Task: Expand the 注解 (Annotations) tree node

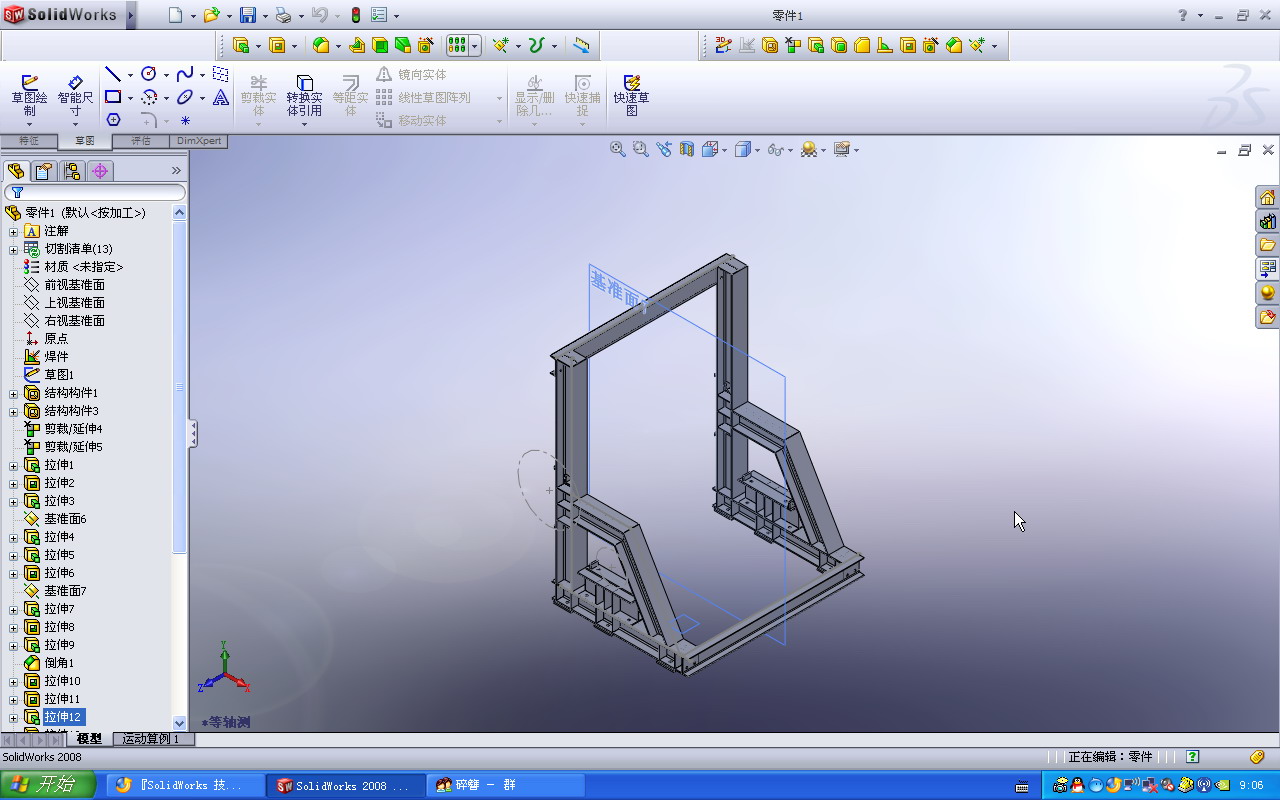Action: click(13, 231)
